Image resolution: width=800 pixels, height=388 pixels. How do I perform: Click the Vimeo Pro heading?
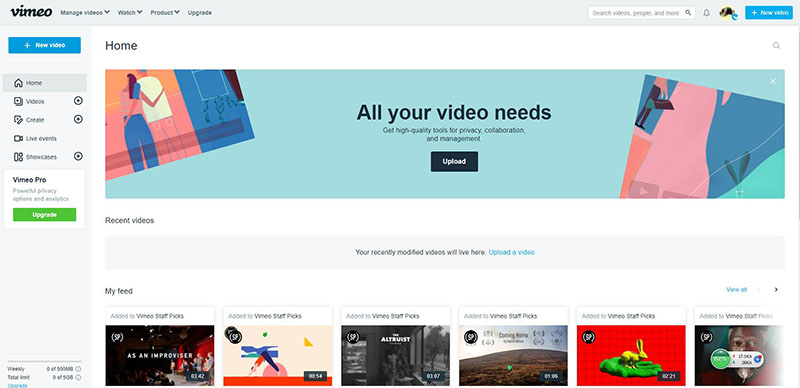click(x=30, y=180)
